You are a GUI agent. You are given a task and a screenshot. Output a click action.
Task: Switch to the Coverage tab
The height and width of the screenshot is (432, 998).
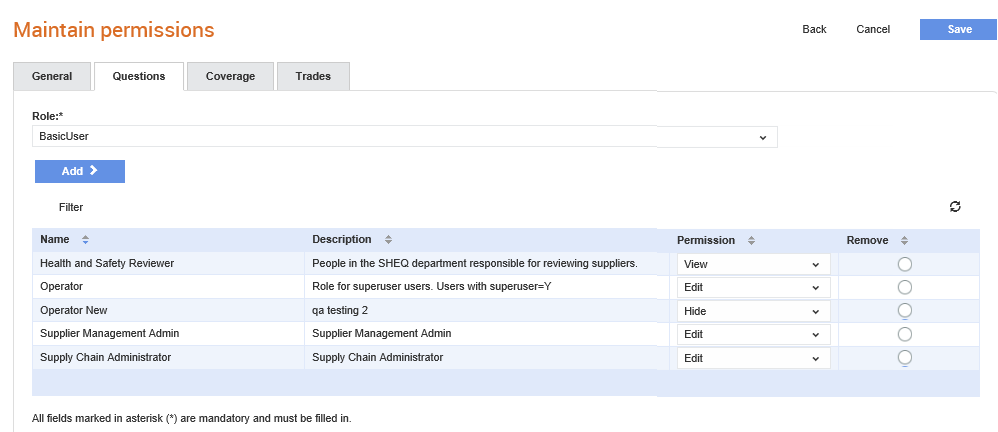click(230, 76)
